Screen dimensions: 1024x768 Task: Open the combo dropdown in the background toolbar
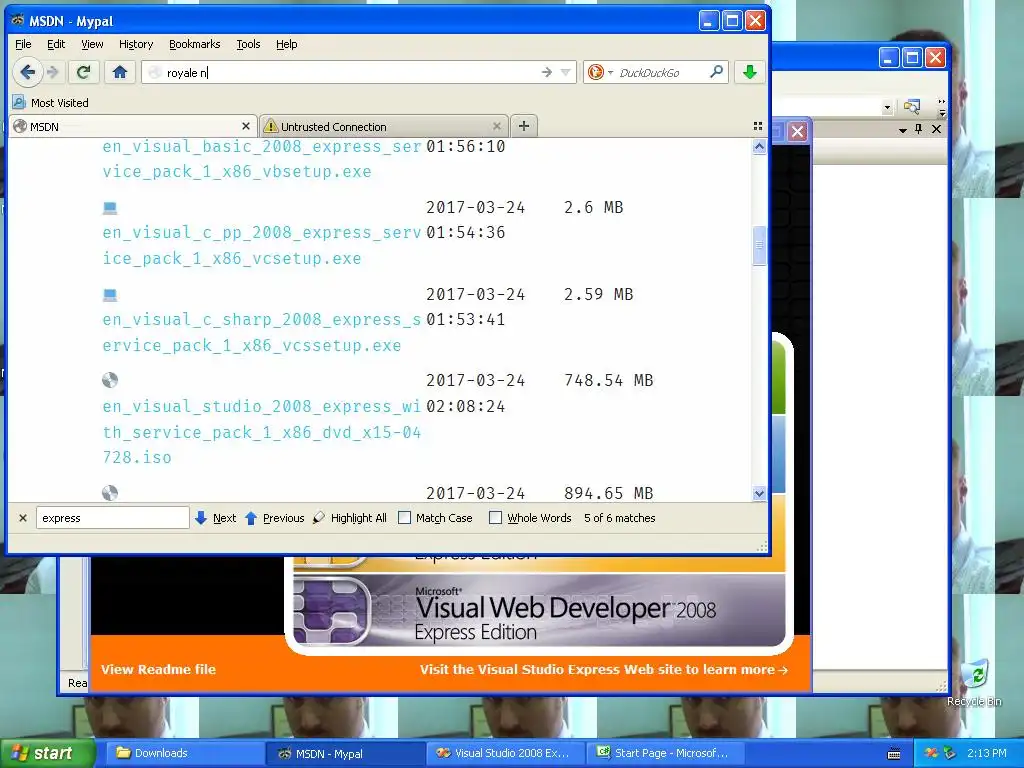coord(887,106)
